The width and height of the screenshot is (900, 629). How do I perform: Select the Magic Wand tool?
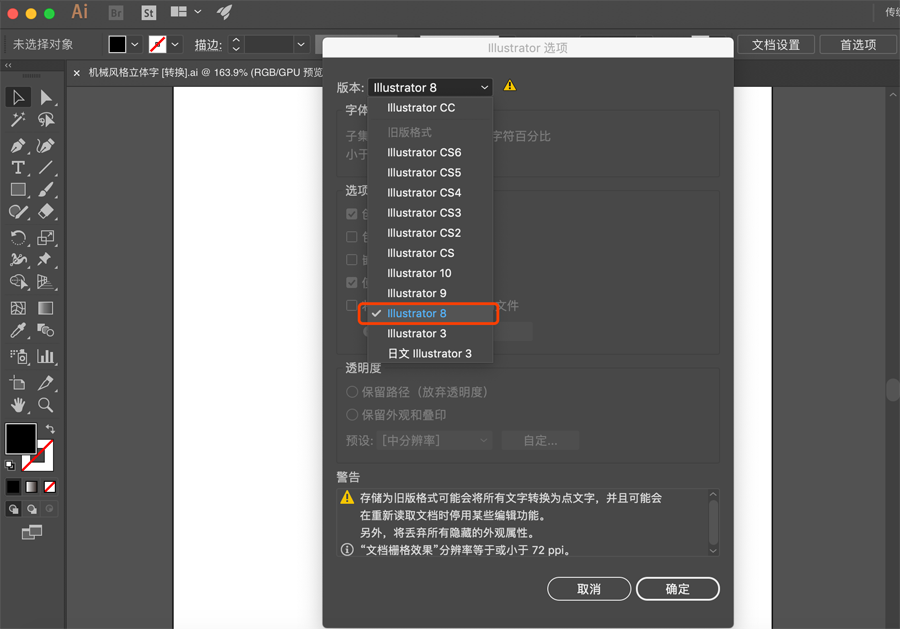coord(17,120)
